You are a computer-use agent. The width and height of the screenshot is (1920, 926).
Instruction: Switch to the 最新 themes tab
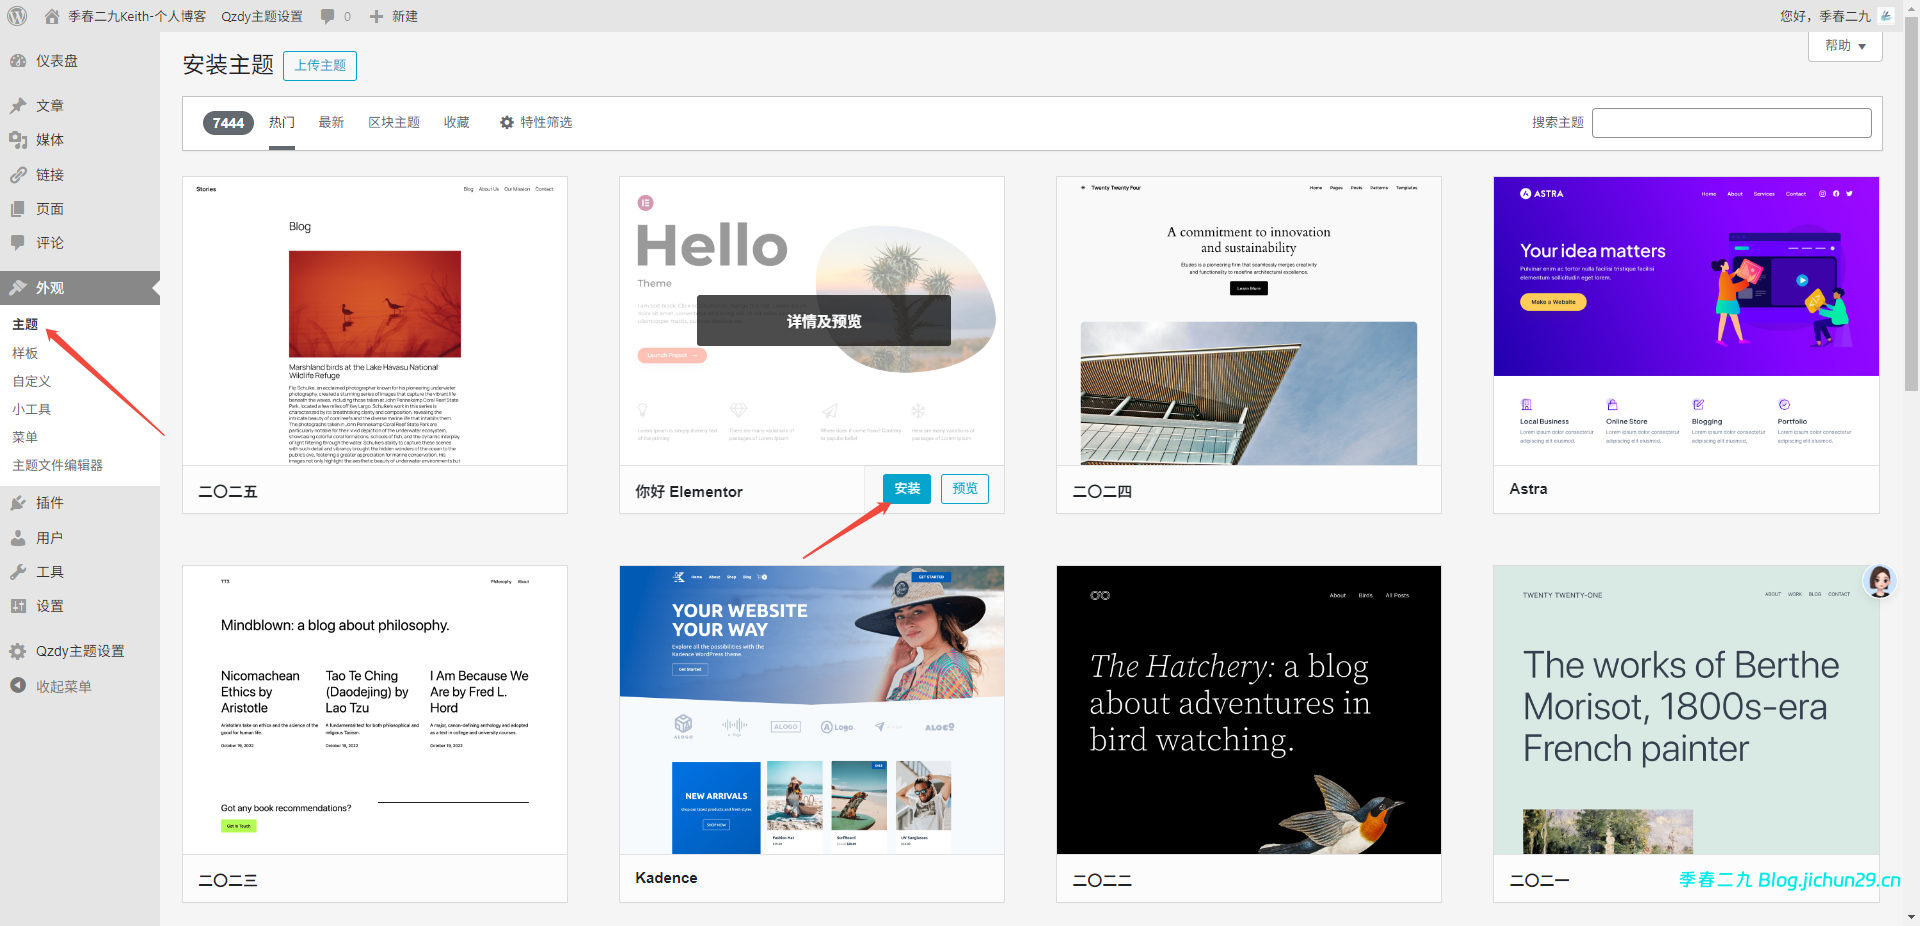[x=331, y=122]
